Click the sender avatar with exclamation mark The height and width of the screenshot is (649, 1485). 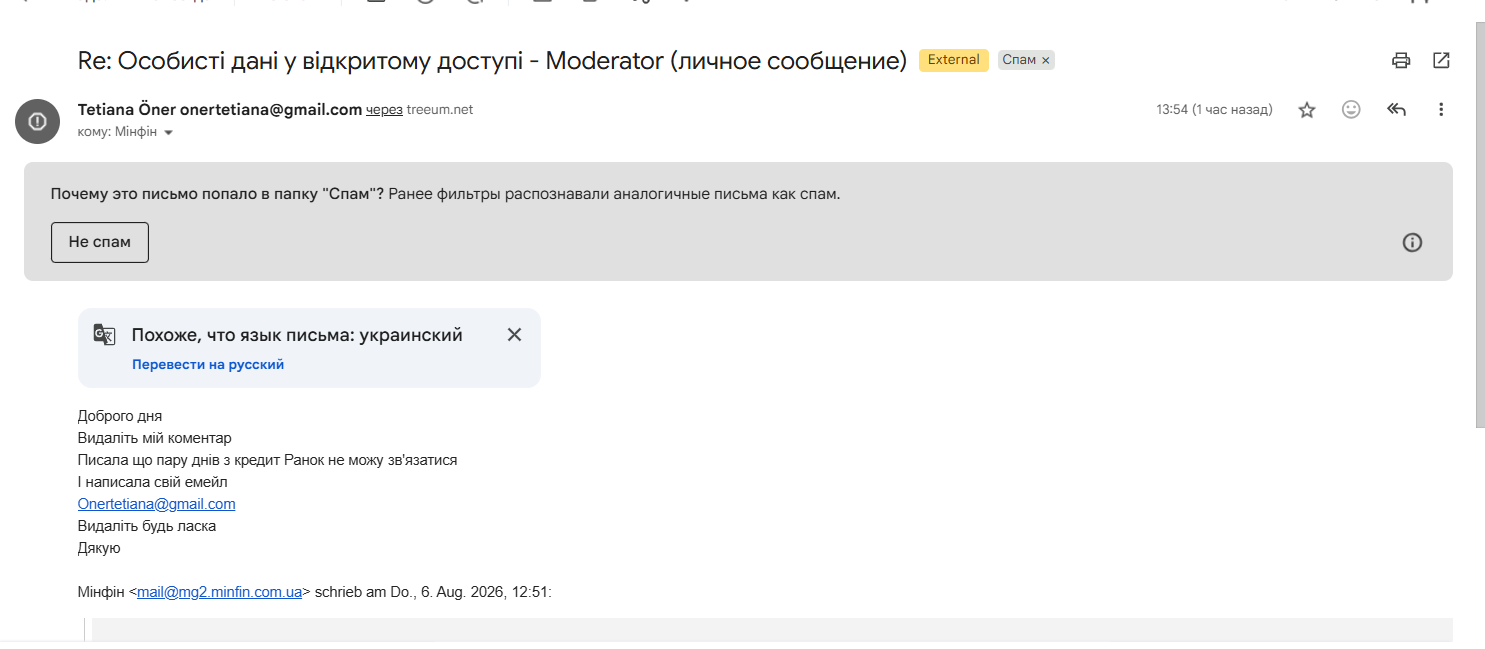coord(37,122)
